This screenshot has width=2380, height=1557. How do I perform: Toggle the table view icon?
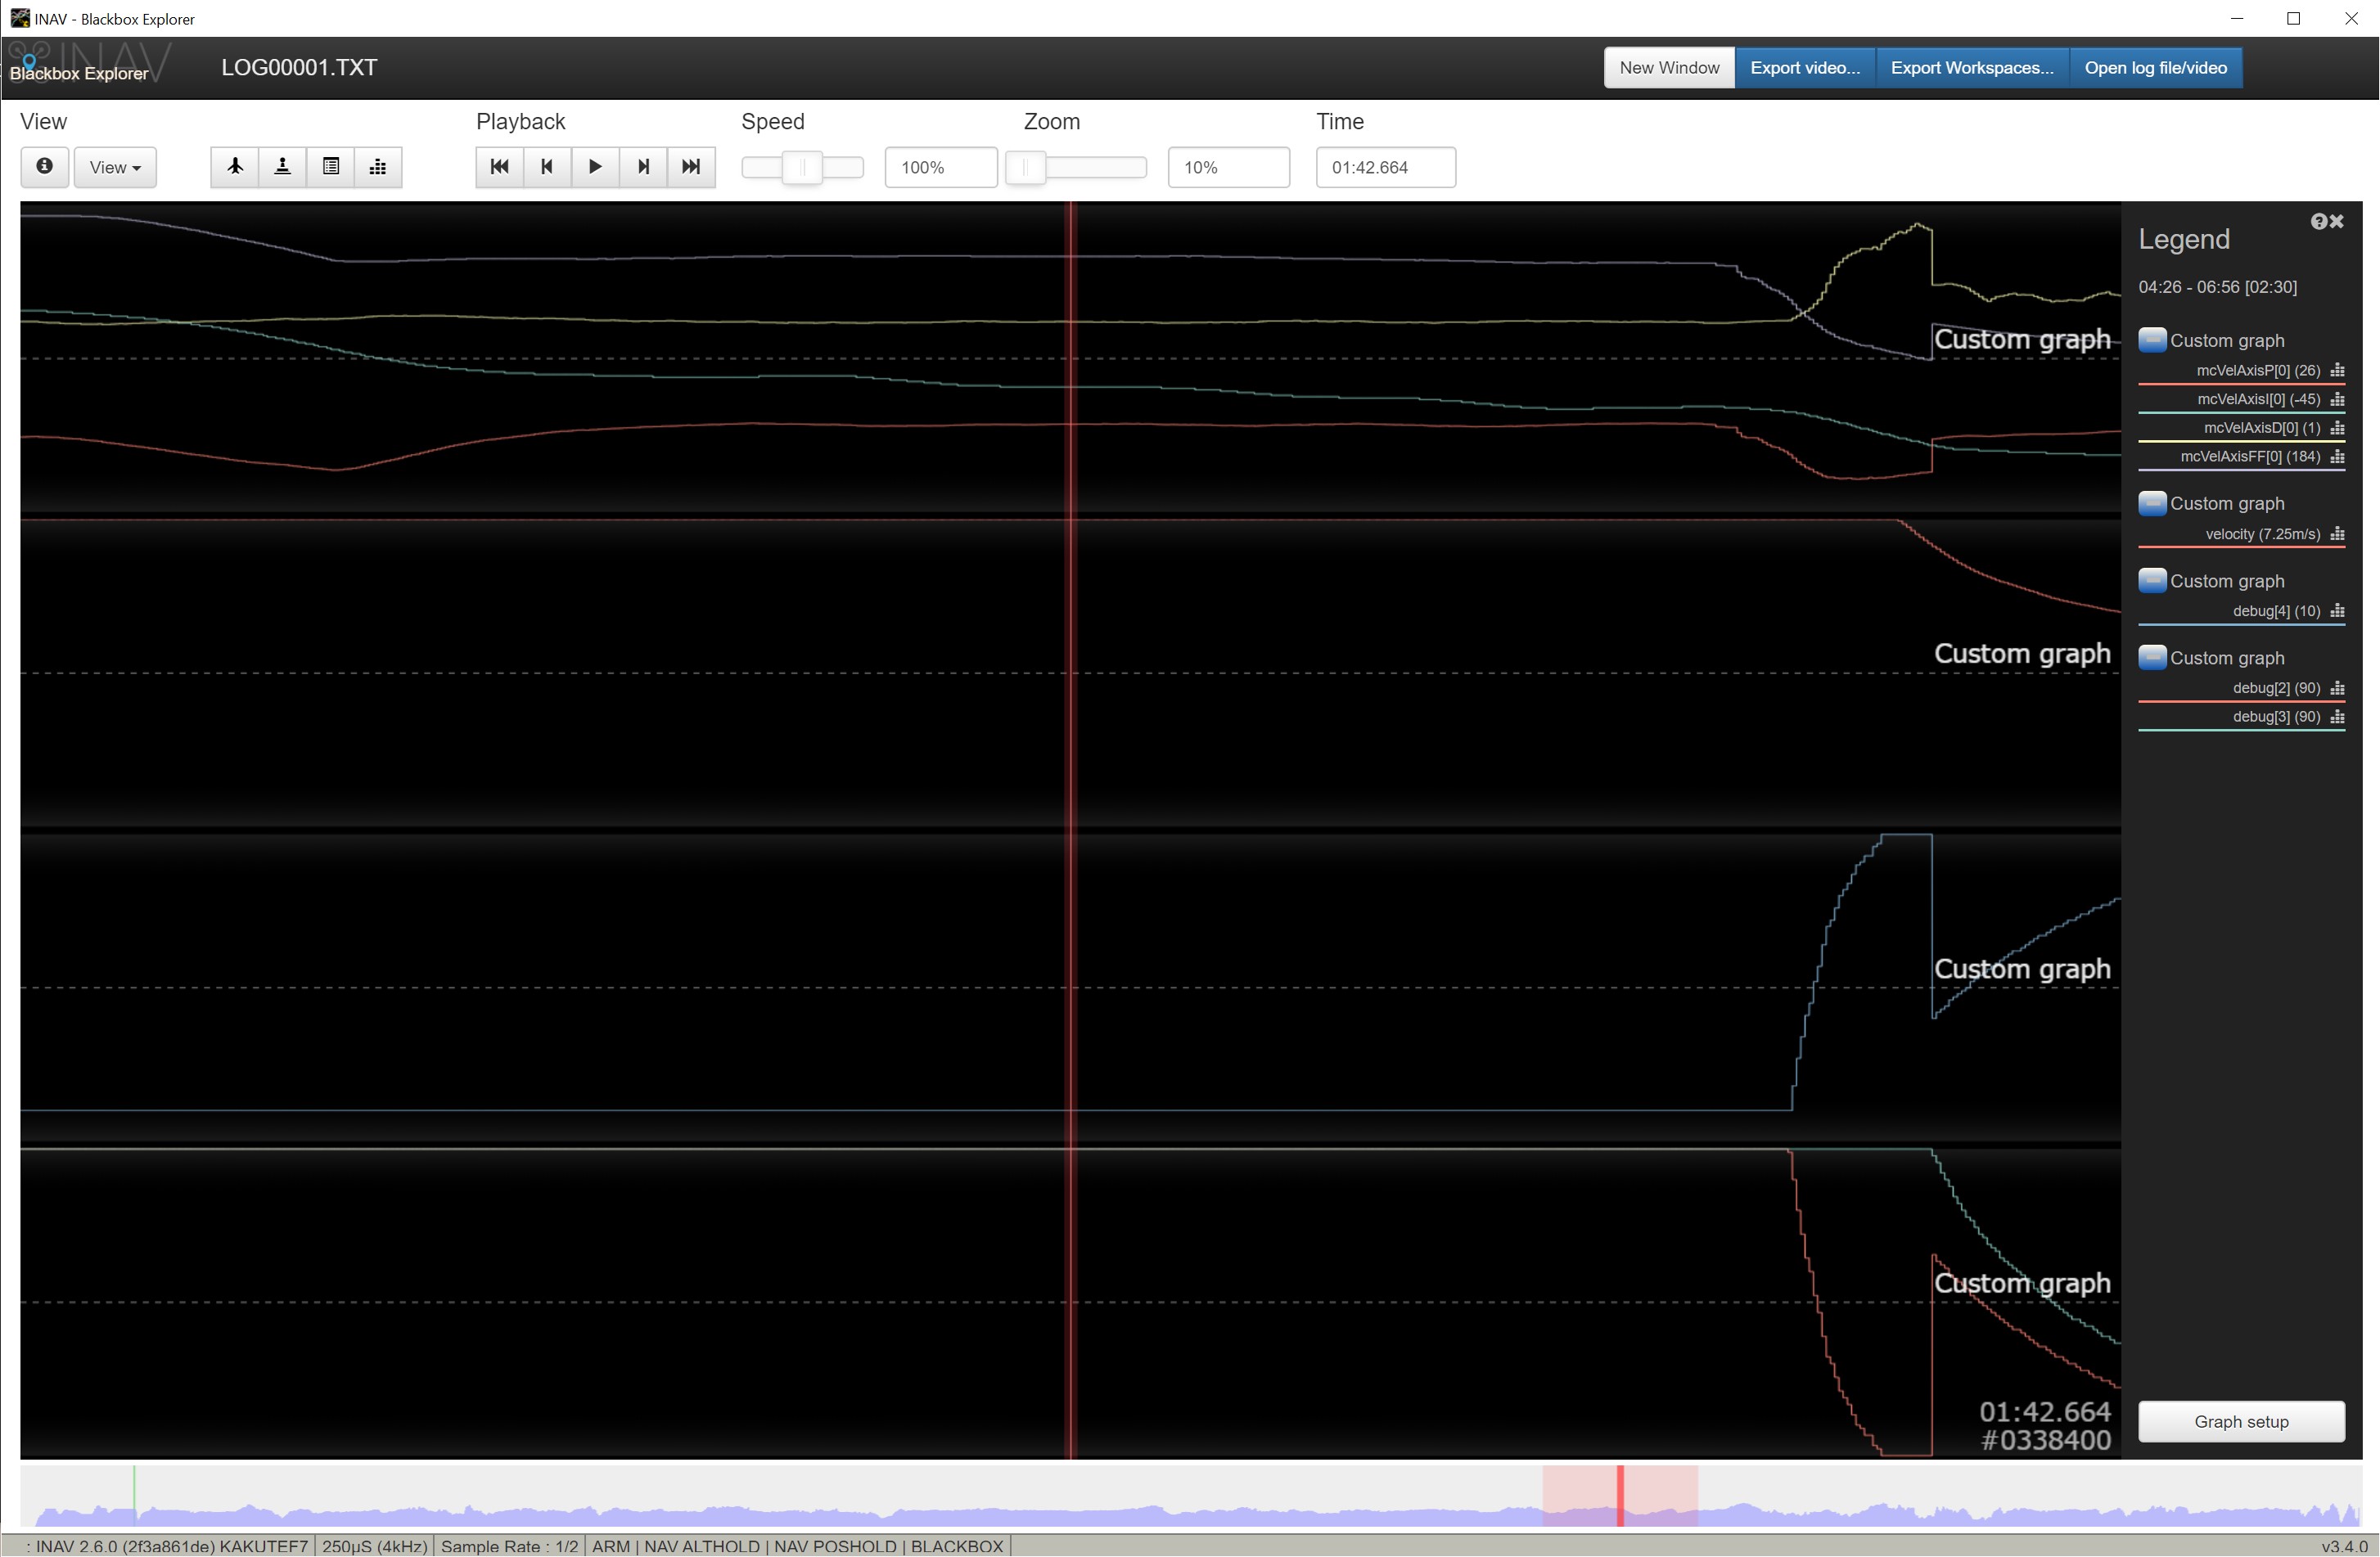pyautogui.click(x=331, y=167)
